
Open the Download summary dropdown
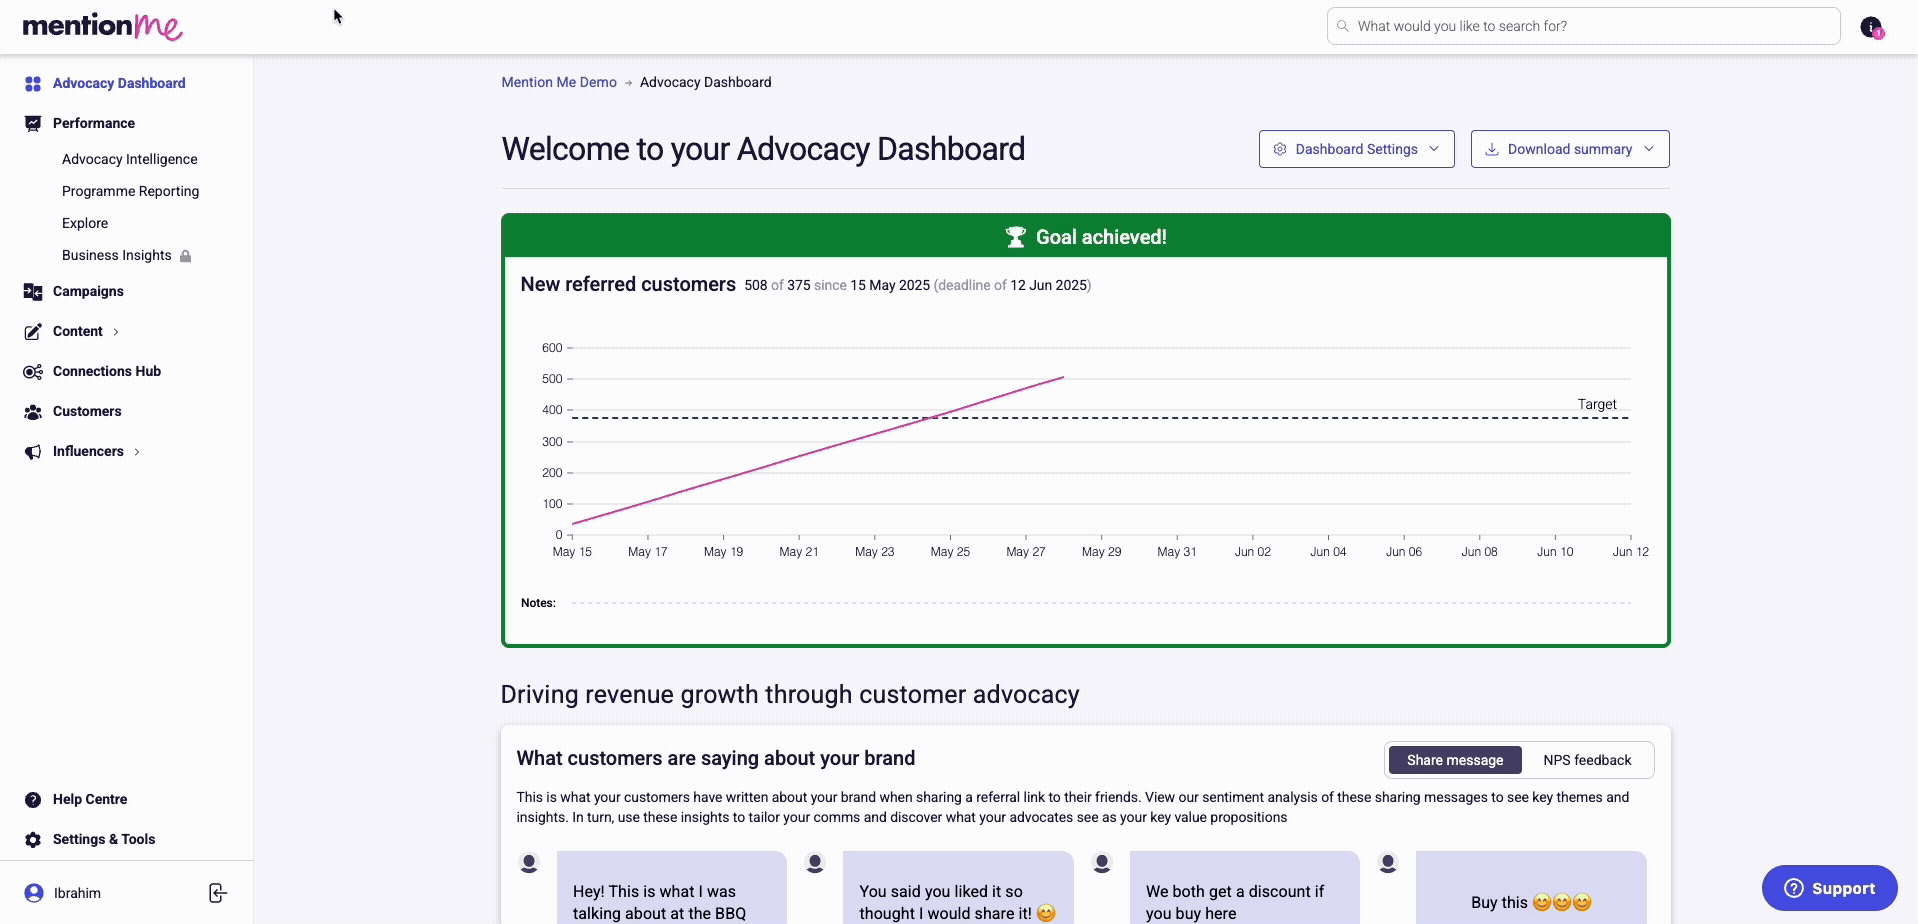click(1569, 149)
